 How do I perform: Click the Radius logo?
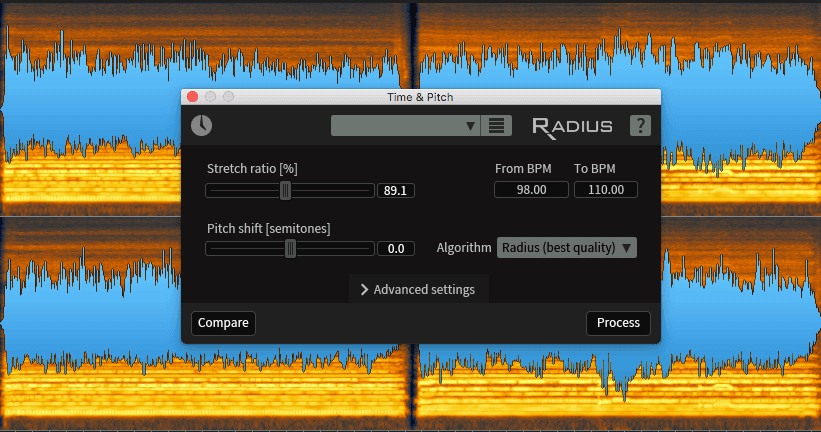(572, 127)
